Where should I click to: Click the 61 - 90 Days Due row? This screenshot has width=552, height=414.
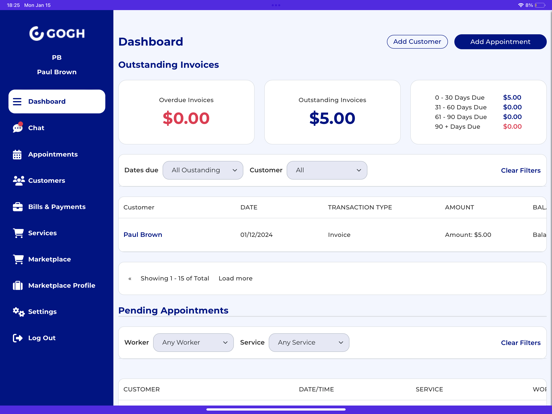click(478, 117)
